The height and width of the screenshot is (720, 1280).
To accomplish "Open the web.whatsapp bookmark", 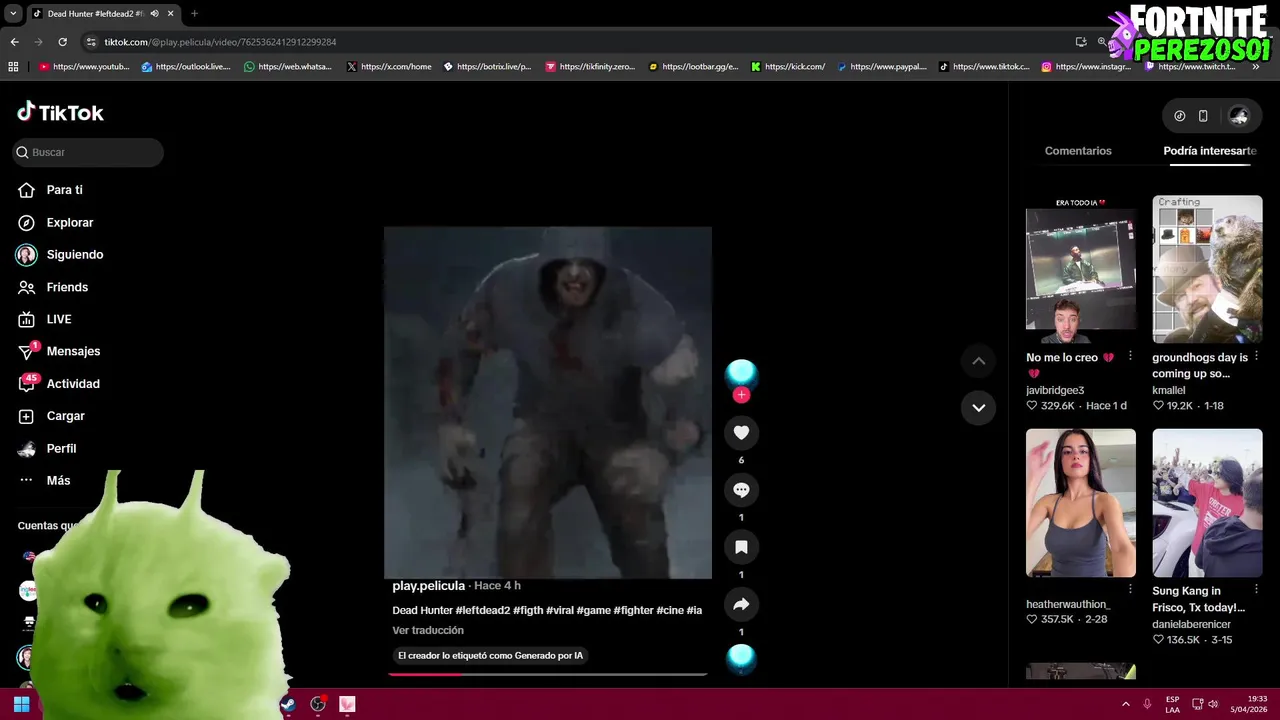I will [x=287, y=67].
